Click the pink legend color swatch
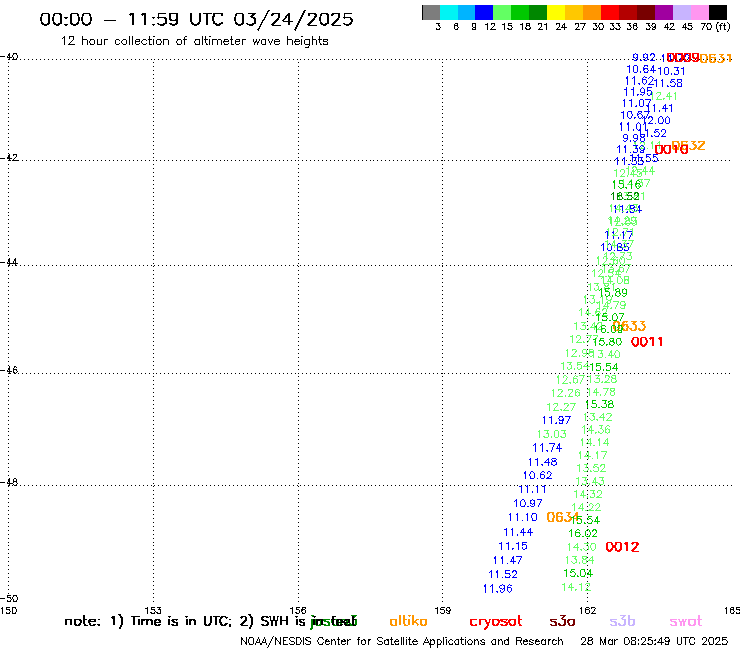Image resolution: width=740 pixels, height=650 pixels. tap(699, 12)
